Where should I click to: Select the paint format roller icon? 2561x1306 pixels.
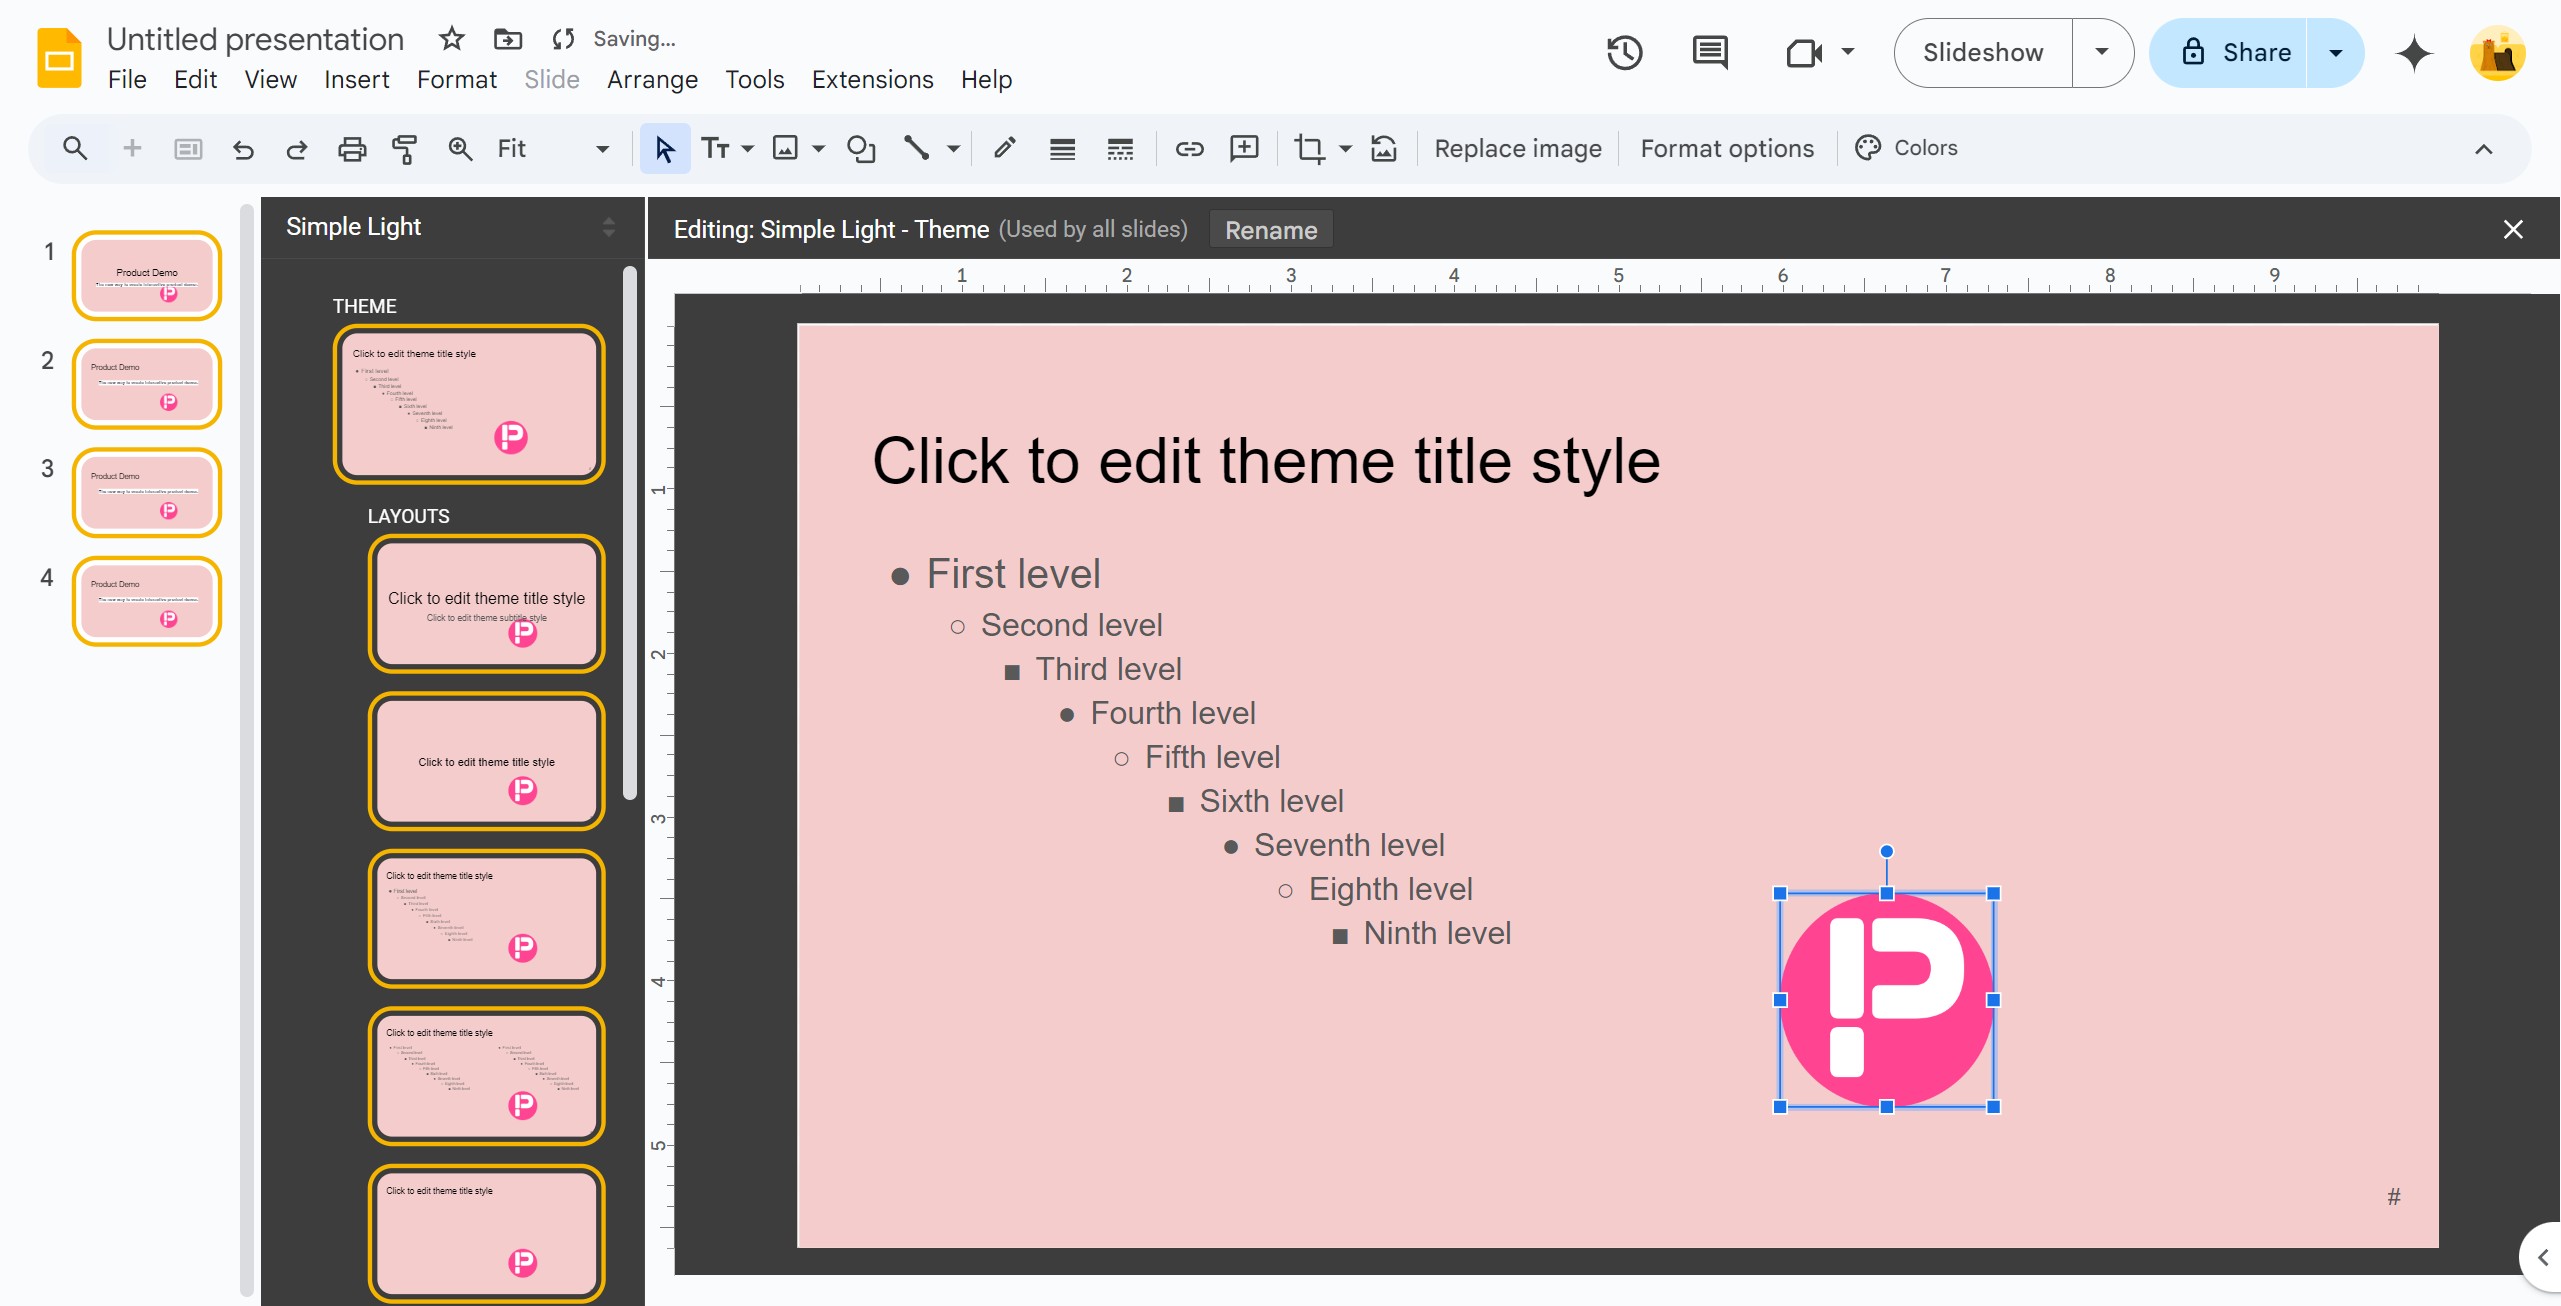point(405,149)
